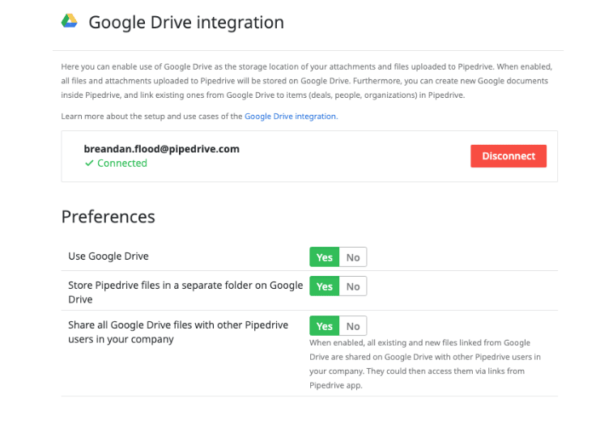Click the sharing help description text
600x428 pixels.
425,364
